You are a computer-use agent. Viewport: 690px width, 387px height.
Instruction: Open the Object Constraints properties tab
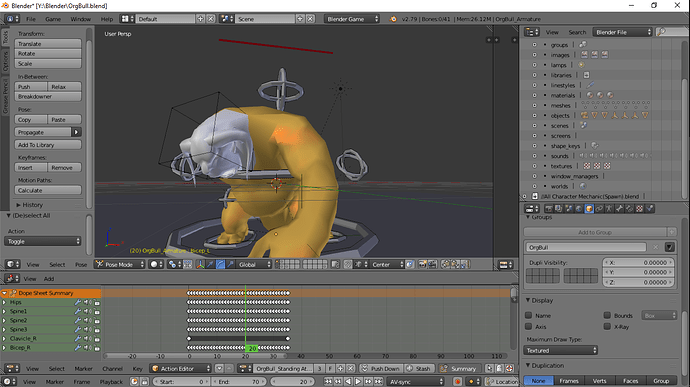click(x=599, y=209)
